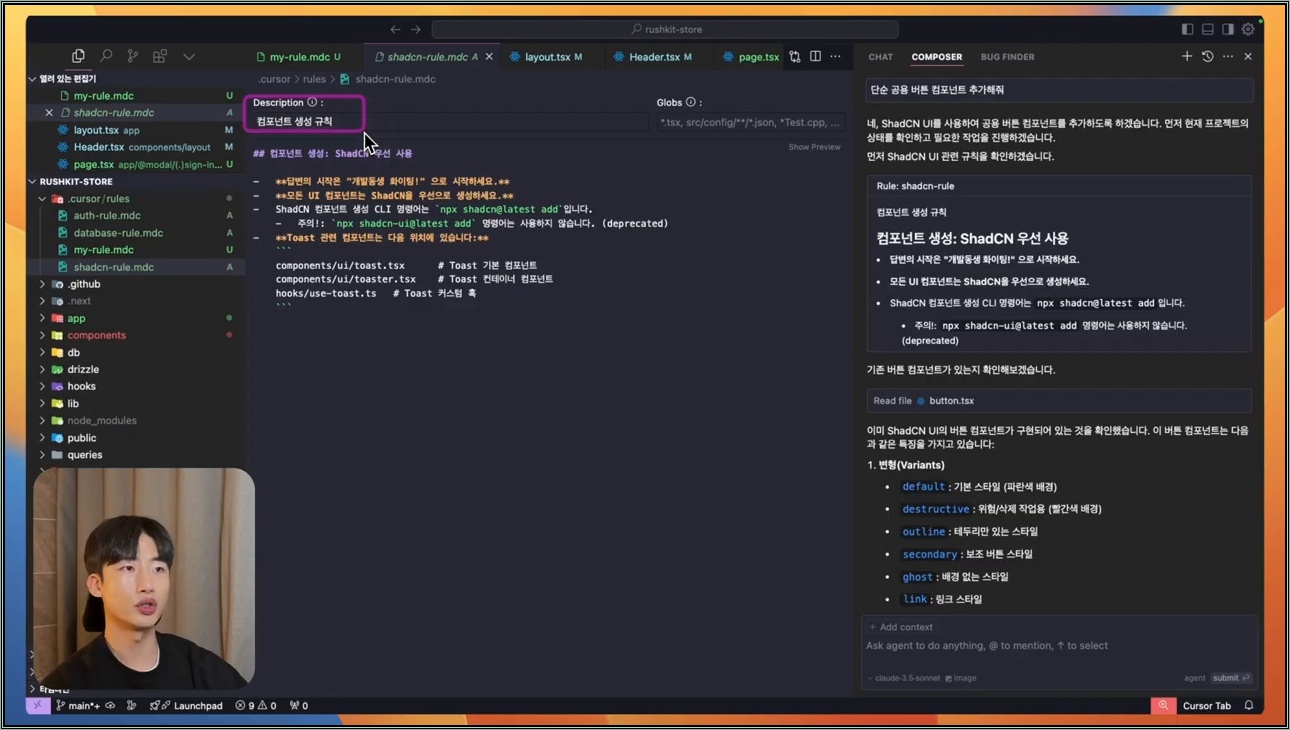Viewport: 1290px width, 730px height.
Task: Submit the composer prompt
Action: point(1231,678)
